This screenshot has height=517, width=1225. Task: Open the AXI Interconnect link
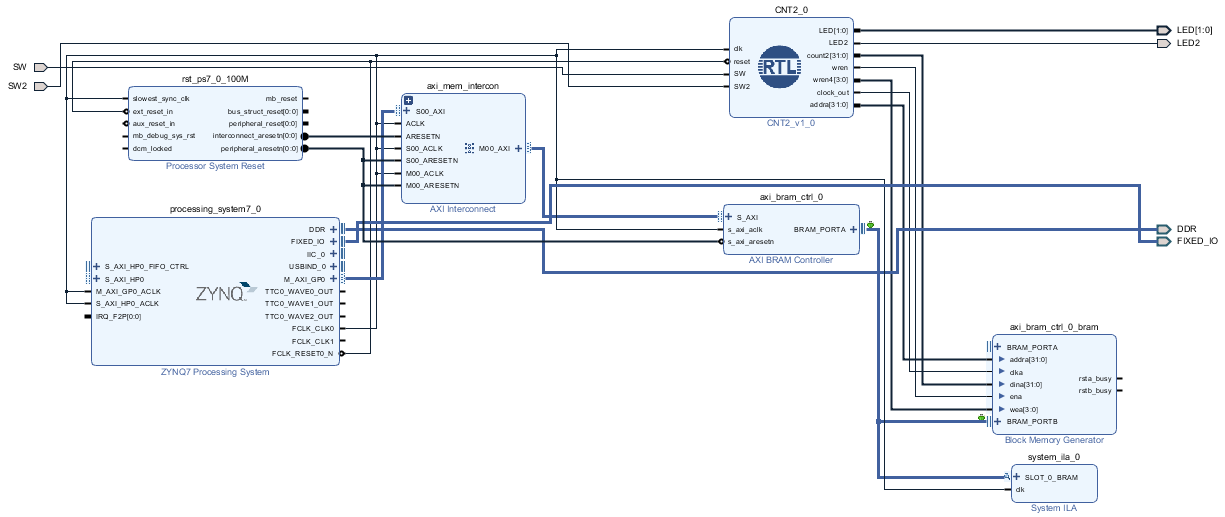point(463,209)
